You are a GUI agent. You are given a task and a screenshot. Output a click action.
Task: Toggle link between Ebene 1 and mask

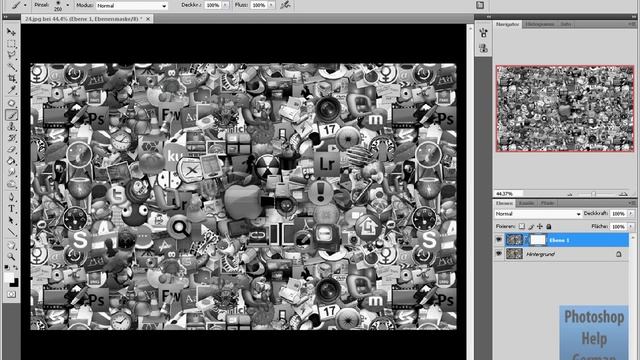click(527, 240)
